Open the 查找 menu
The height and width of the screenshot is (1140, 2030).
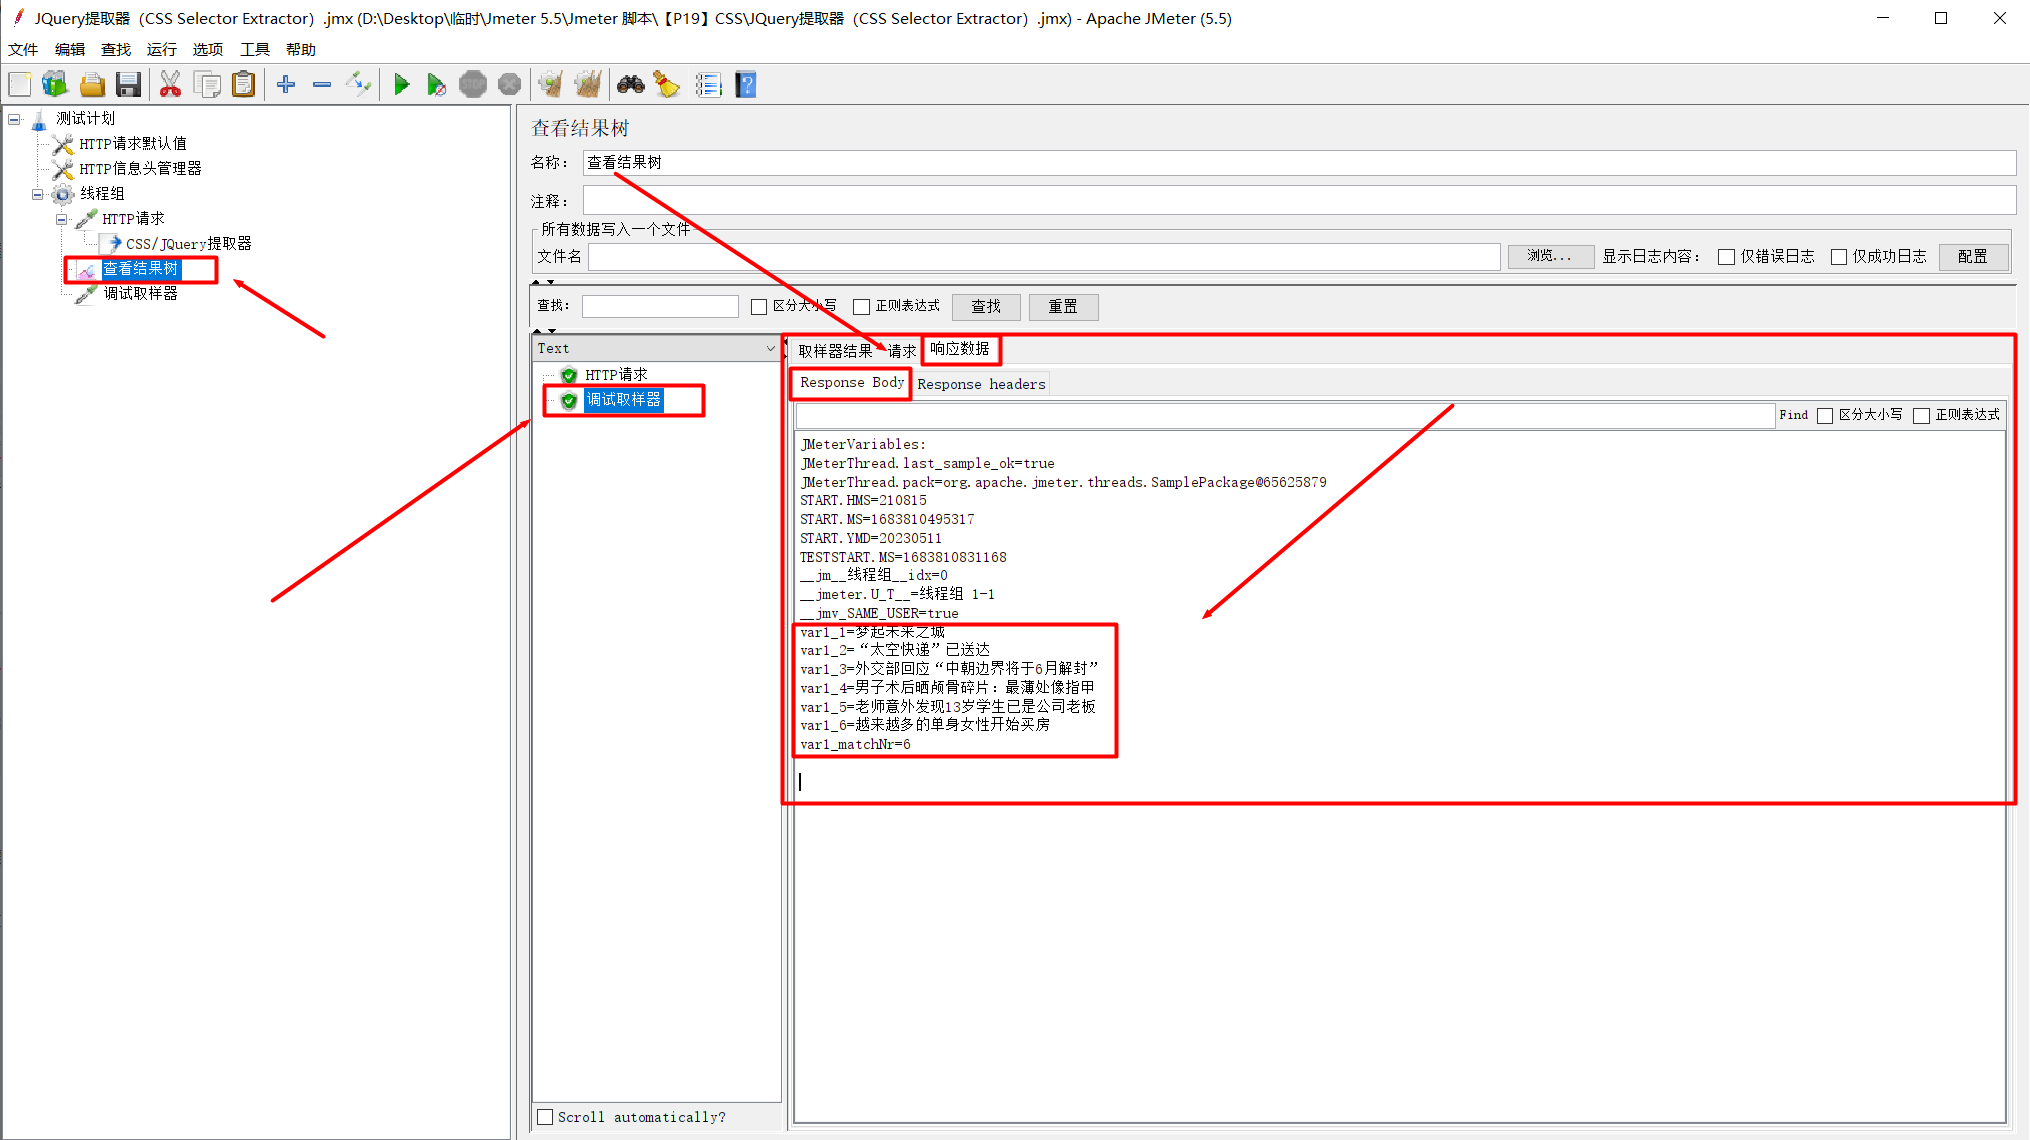(115, 49)
